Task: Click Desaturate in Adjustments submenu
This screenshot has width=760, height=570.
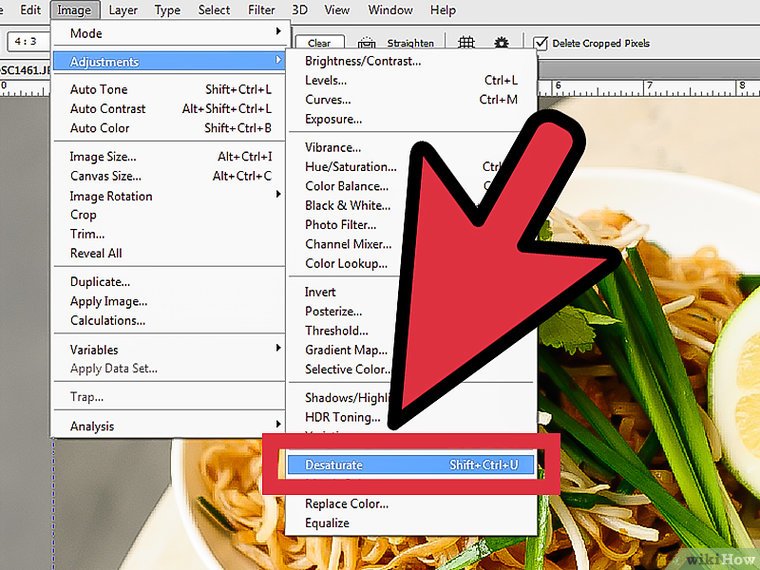Action: tap(411, 465)
